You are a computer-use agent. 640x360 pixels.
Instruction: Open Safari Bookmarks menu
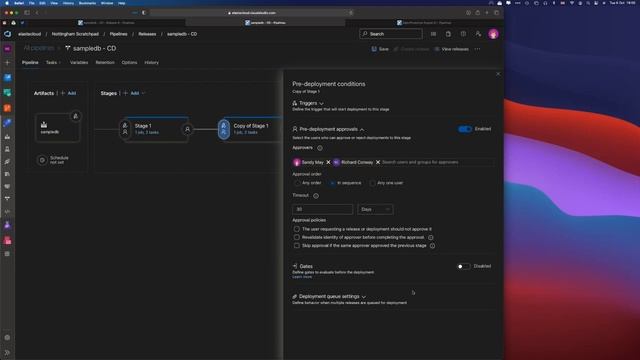[87, 3]
